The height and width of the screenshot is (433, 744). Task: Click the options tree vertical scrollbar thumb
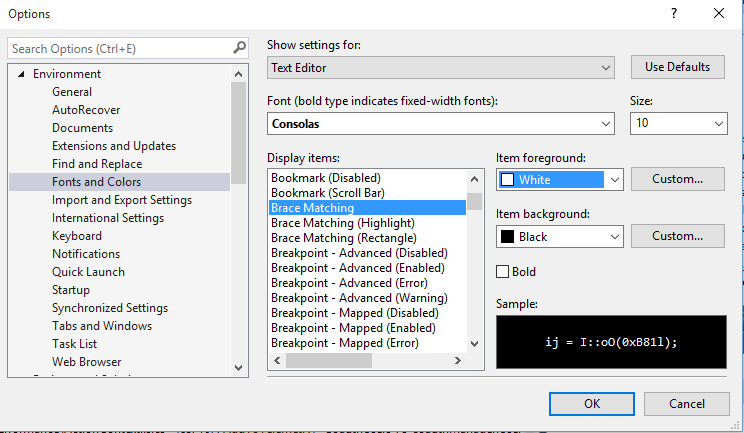pos(239,133)
